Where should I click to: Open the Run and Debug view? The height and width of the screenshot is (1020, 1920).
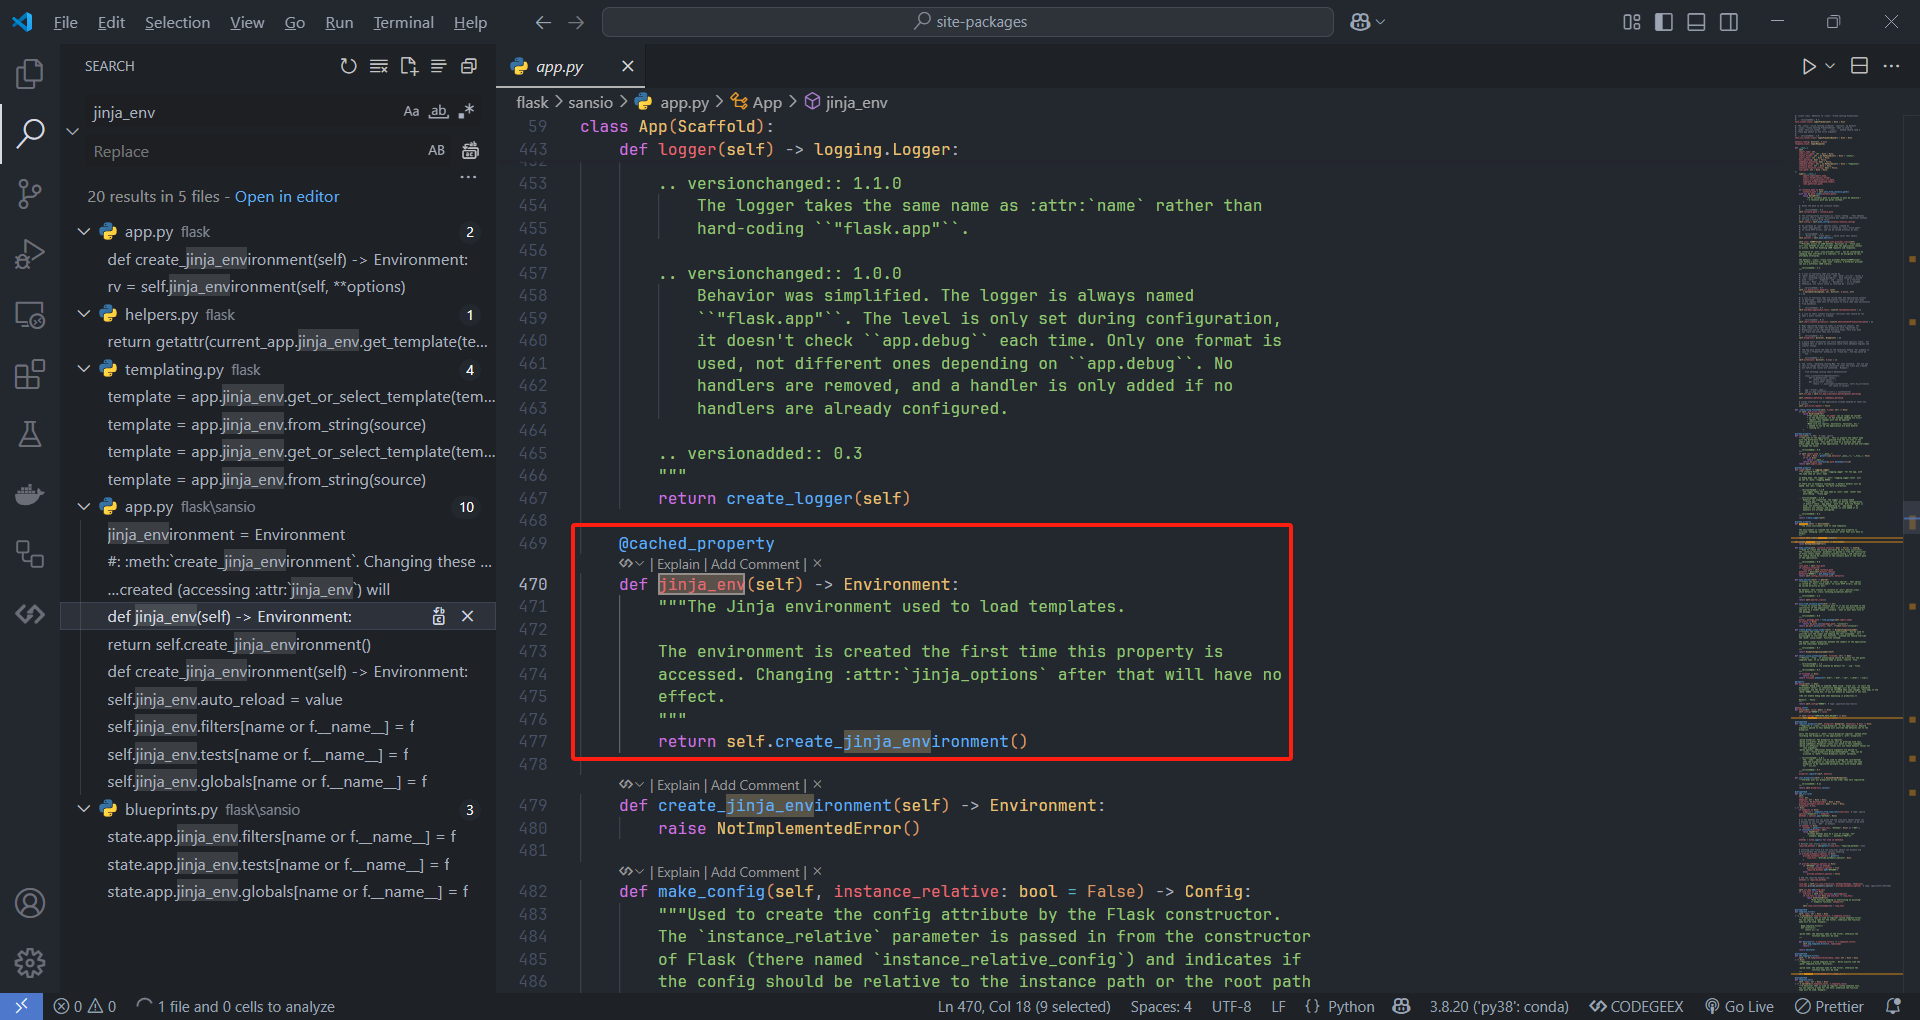click(30, 254)
